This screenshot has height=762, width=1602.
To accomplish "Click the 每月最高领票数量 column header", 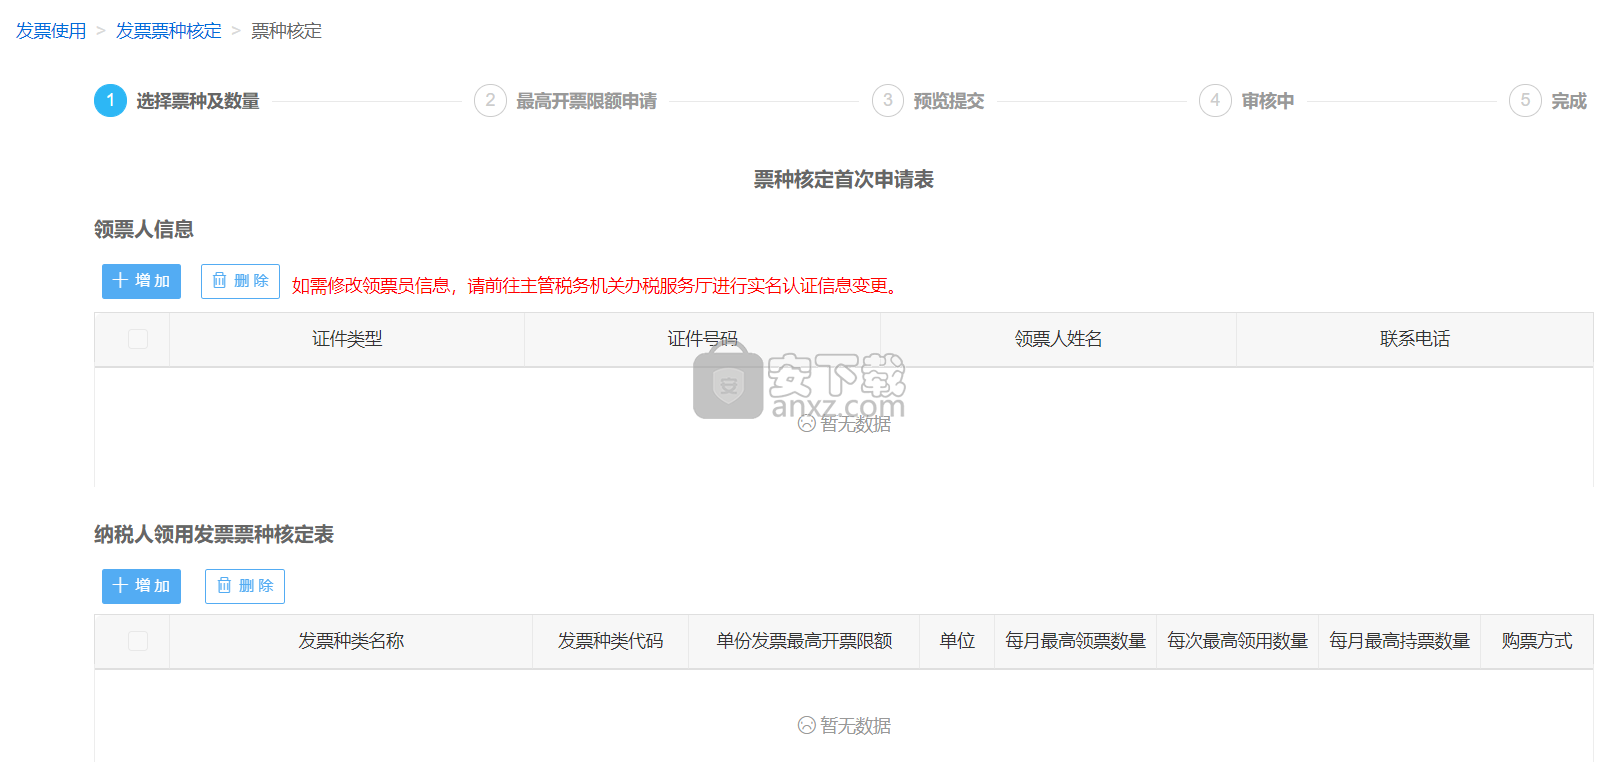I will (1075, 641).
